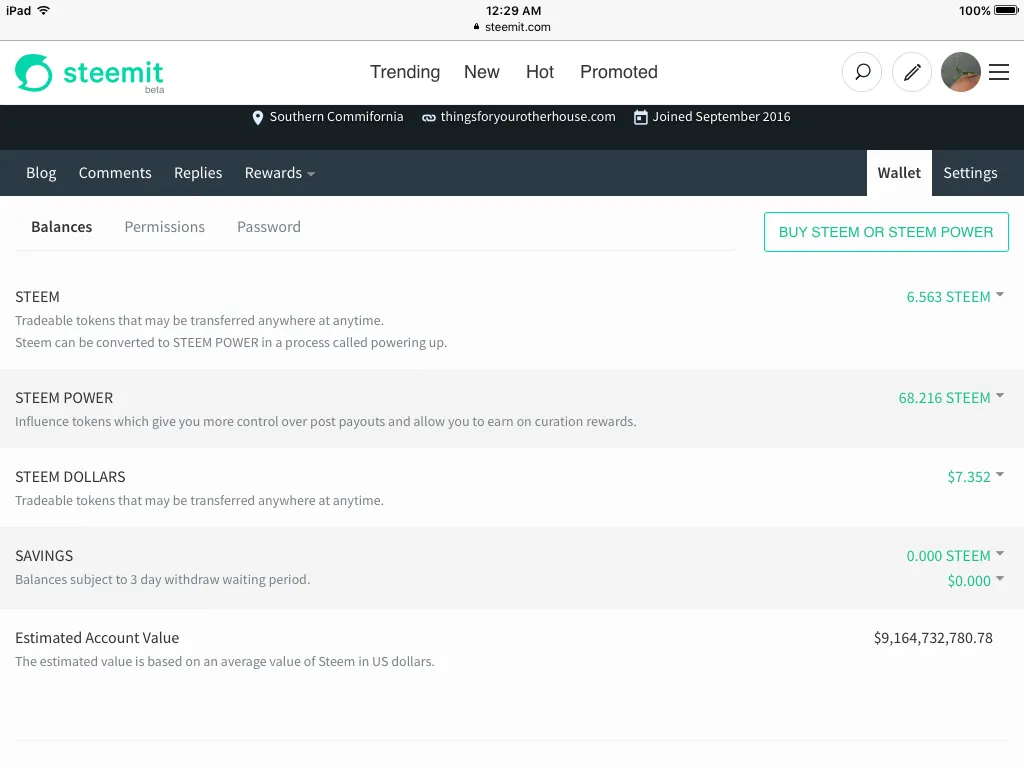1024x768 pixels.
Task: Switch to the Replies tab
Action: (x=198, y=173)
